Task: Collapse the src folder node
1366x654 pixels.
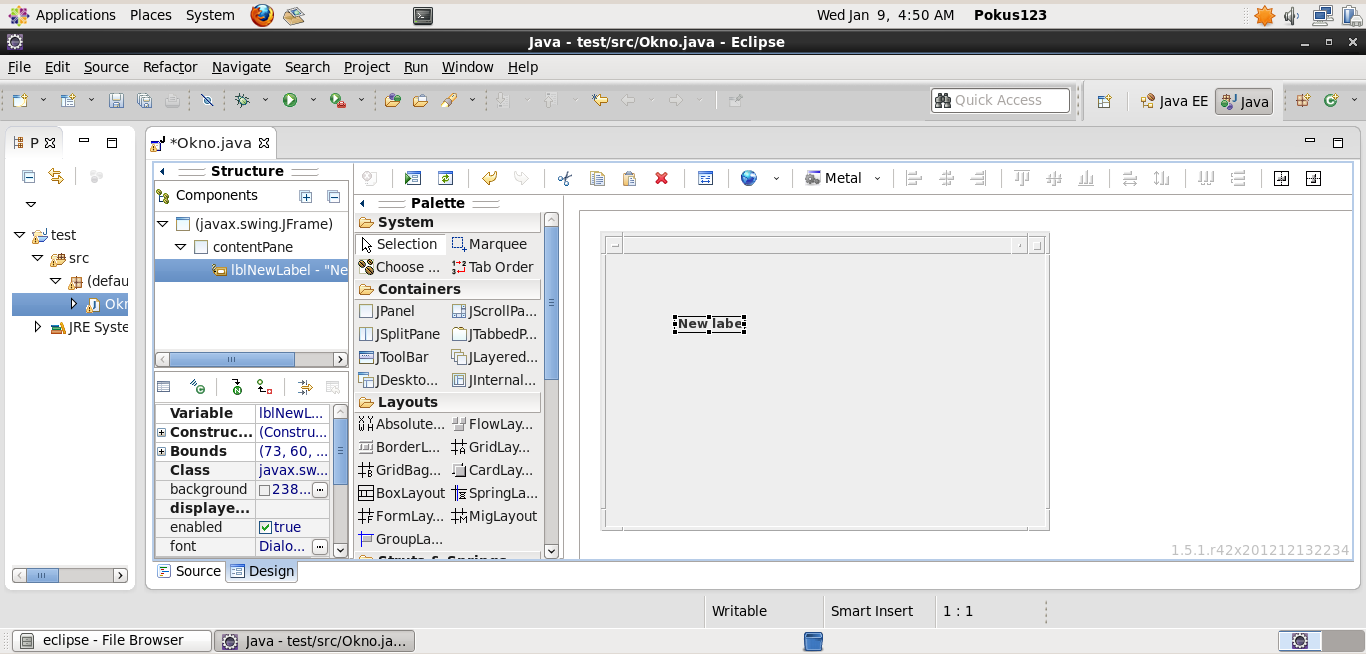Action: tap(38, 258)
